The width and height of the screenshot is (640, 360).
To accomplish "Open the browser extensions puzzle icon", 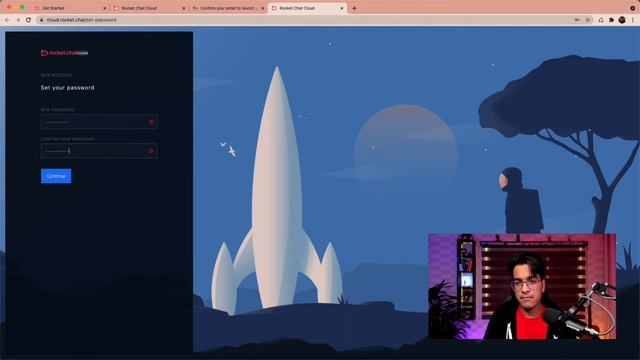I will pos(611,20).
